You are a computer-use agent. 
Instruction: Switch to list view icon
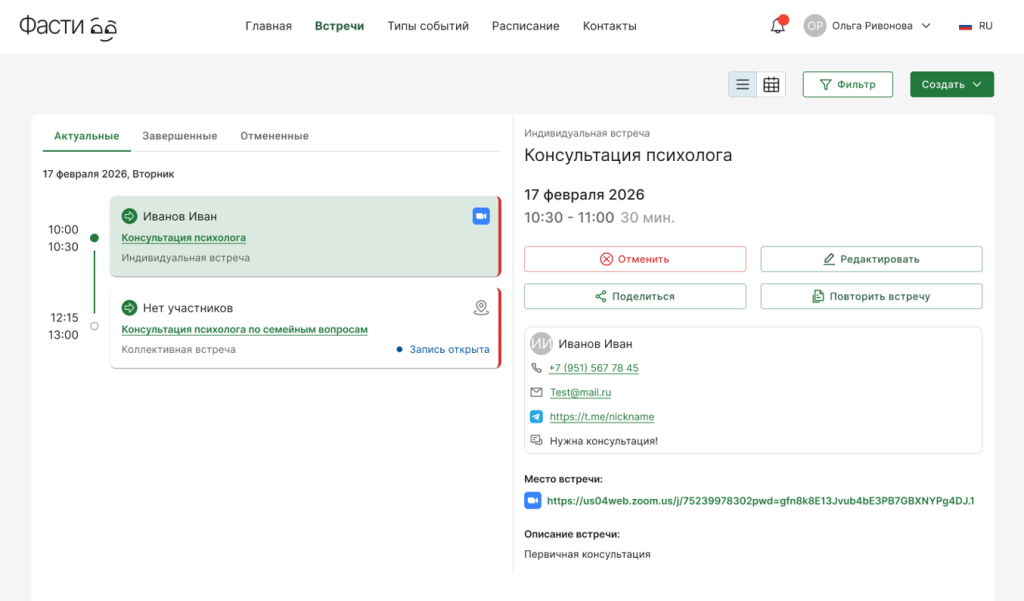pyautogui.click(x=743, y=84)
